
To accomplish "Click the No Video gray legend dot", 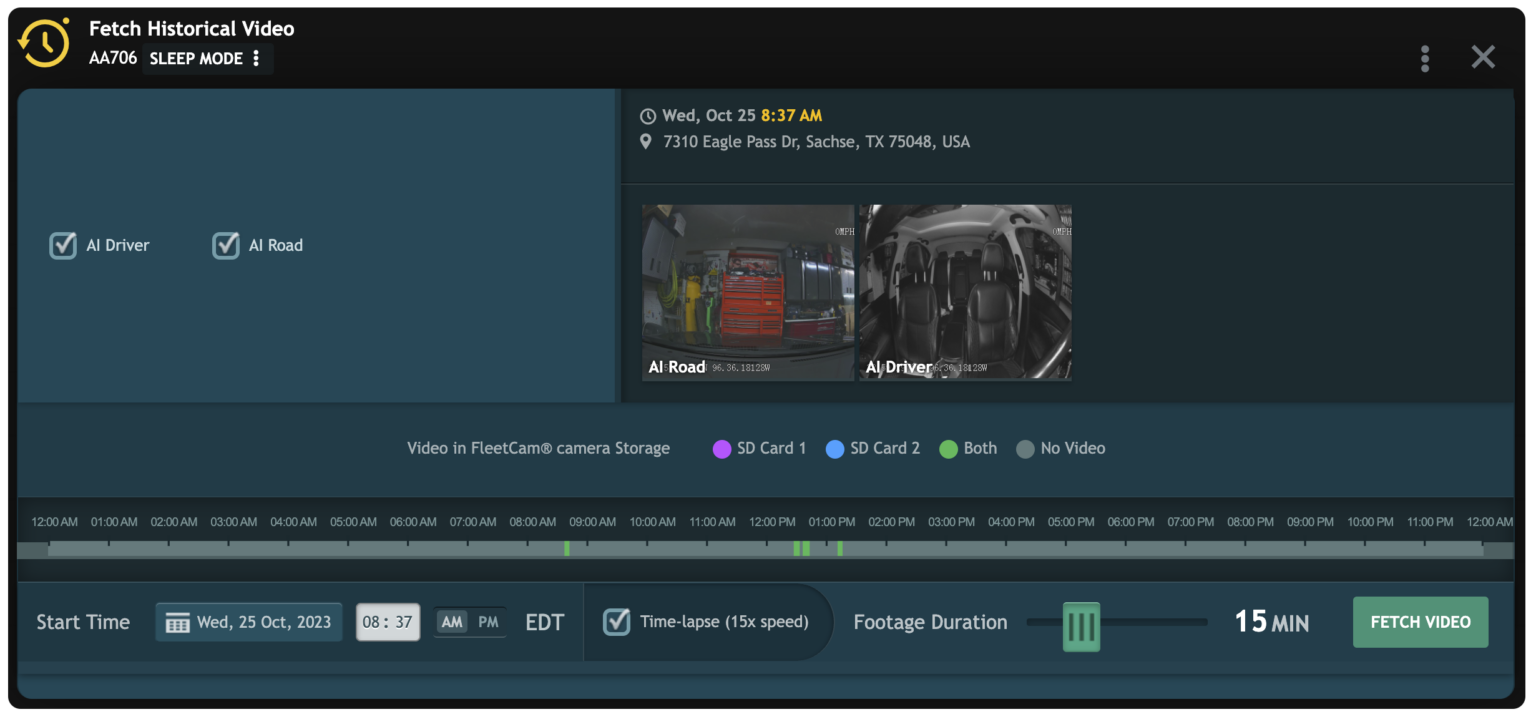I will 1024,448.
